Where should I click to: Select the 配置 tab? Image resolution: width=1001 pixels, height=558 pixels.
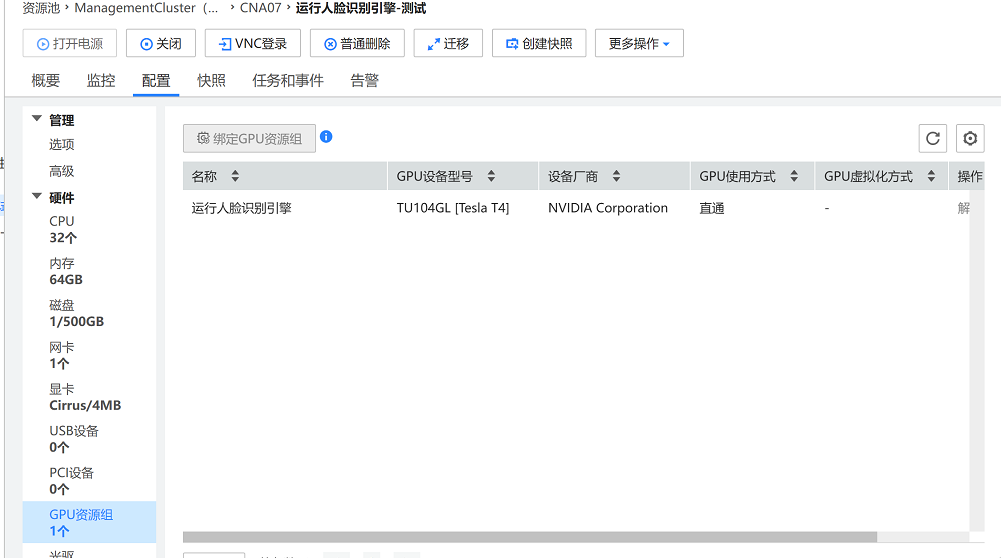click(156, 80)
